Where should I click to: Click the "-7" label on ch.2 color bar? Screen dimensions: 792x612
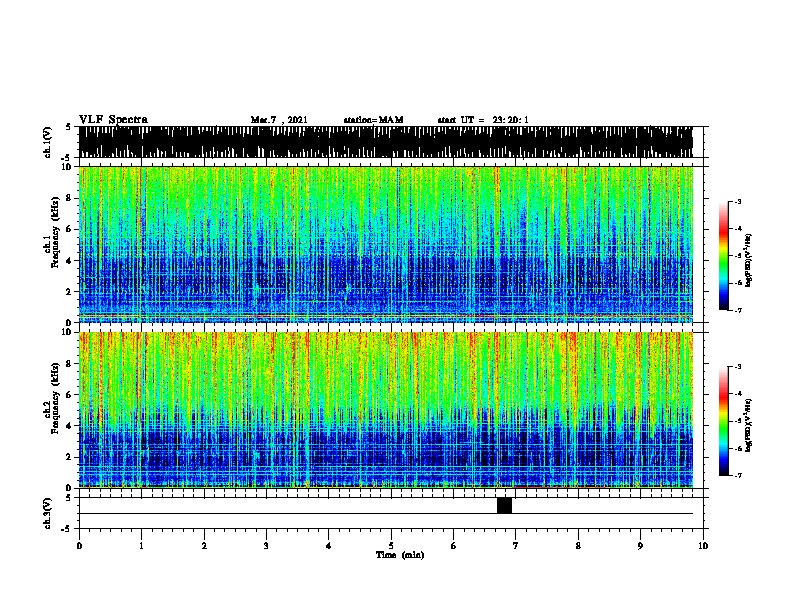click(737, 475)
